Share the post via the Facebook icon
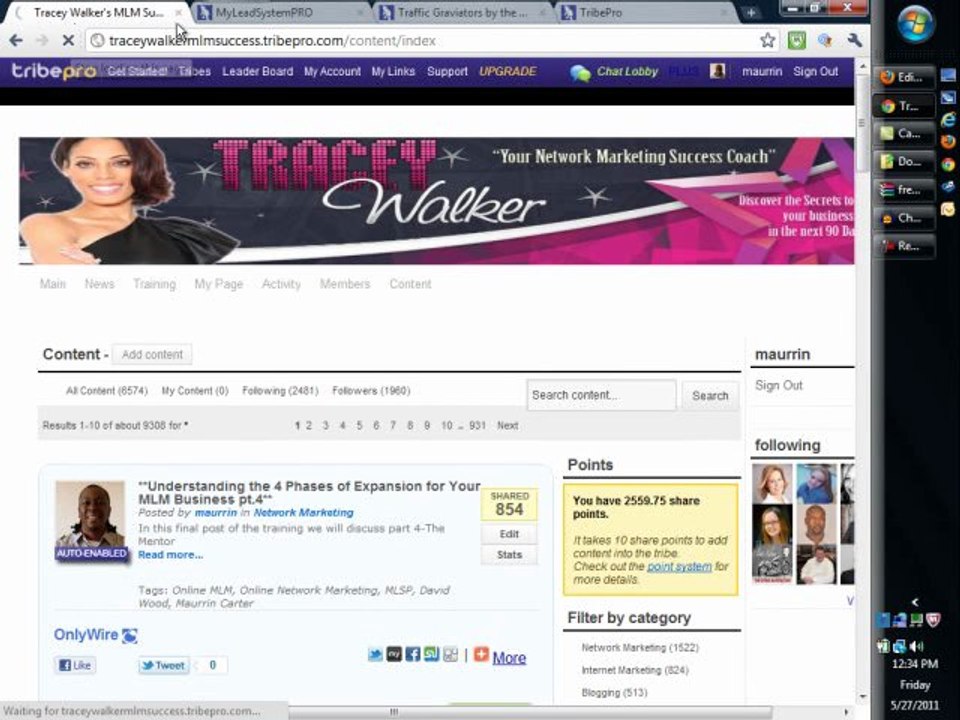960x720 pixels. click(413, 654)
